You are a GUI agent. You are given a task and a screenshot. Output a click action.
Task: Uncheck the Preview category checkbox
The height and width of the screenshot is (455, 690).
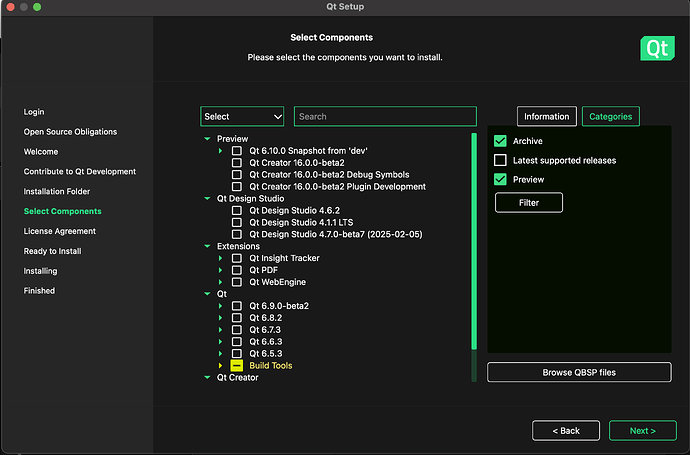click(x=500, y=179)
